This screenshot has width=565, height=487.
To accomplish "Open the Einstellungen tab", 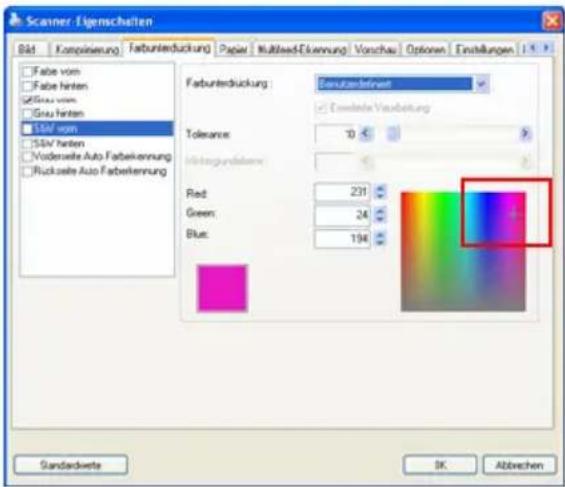I will tap(484, 49).
